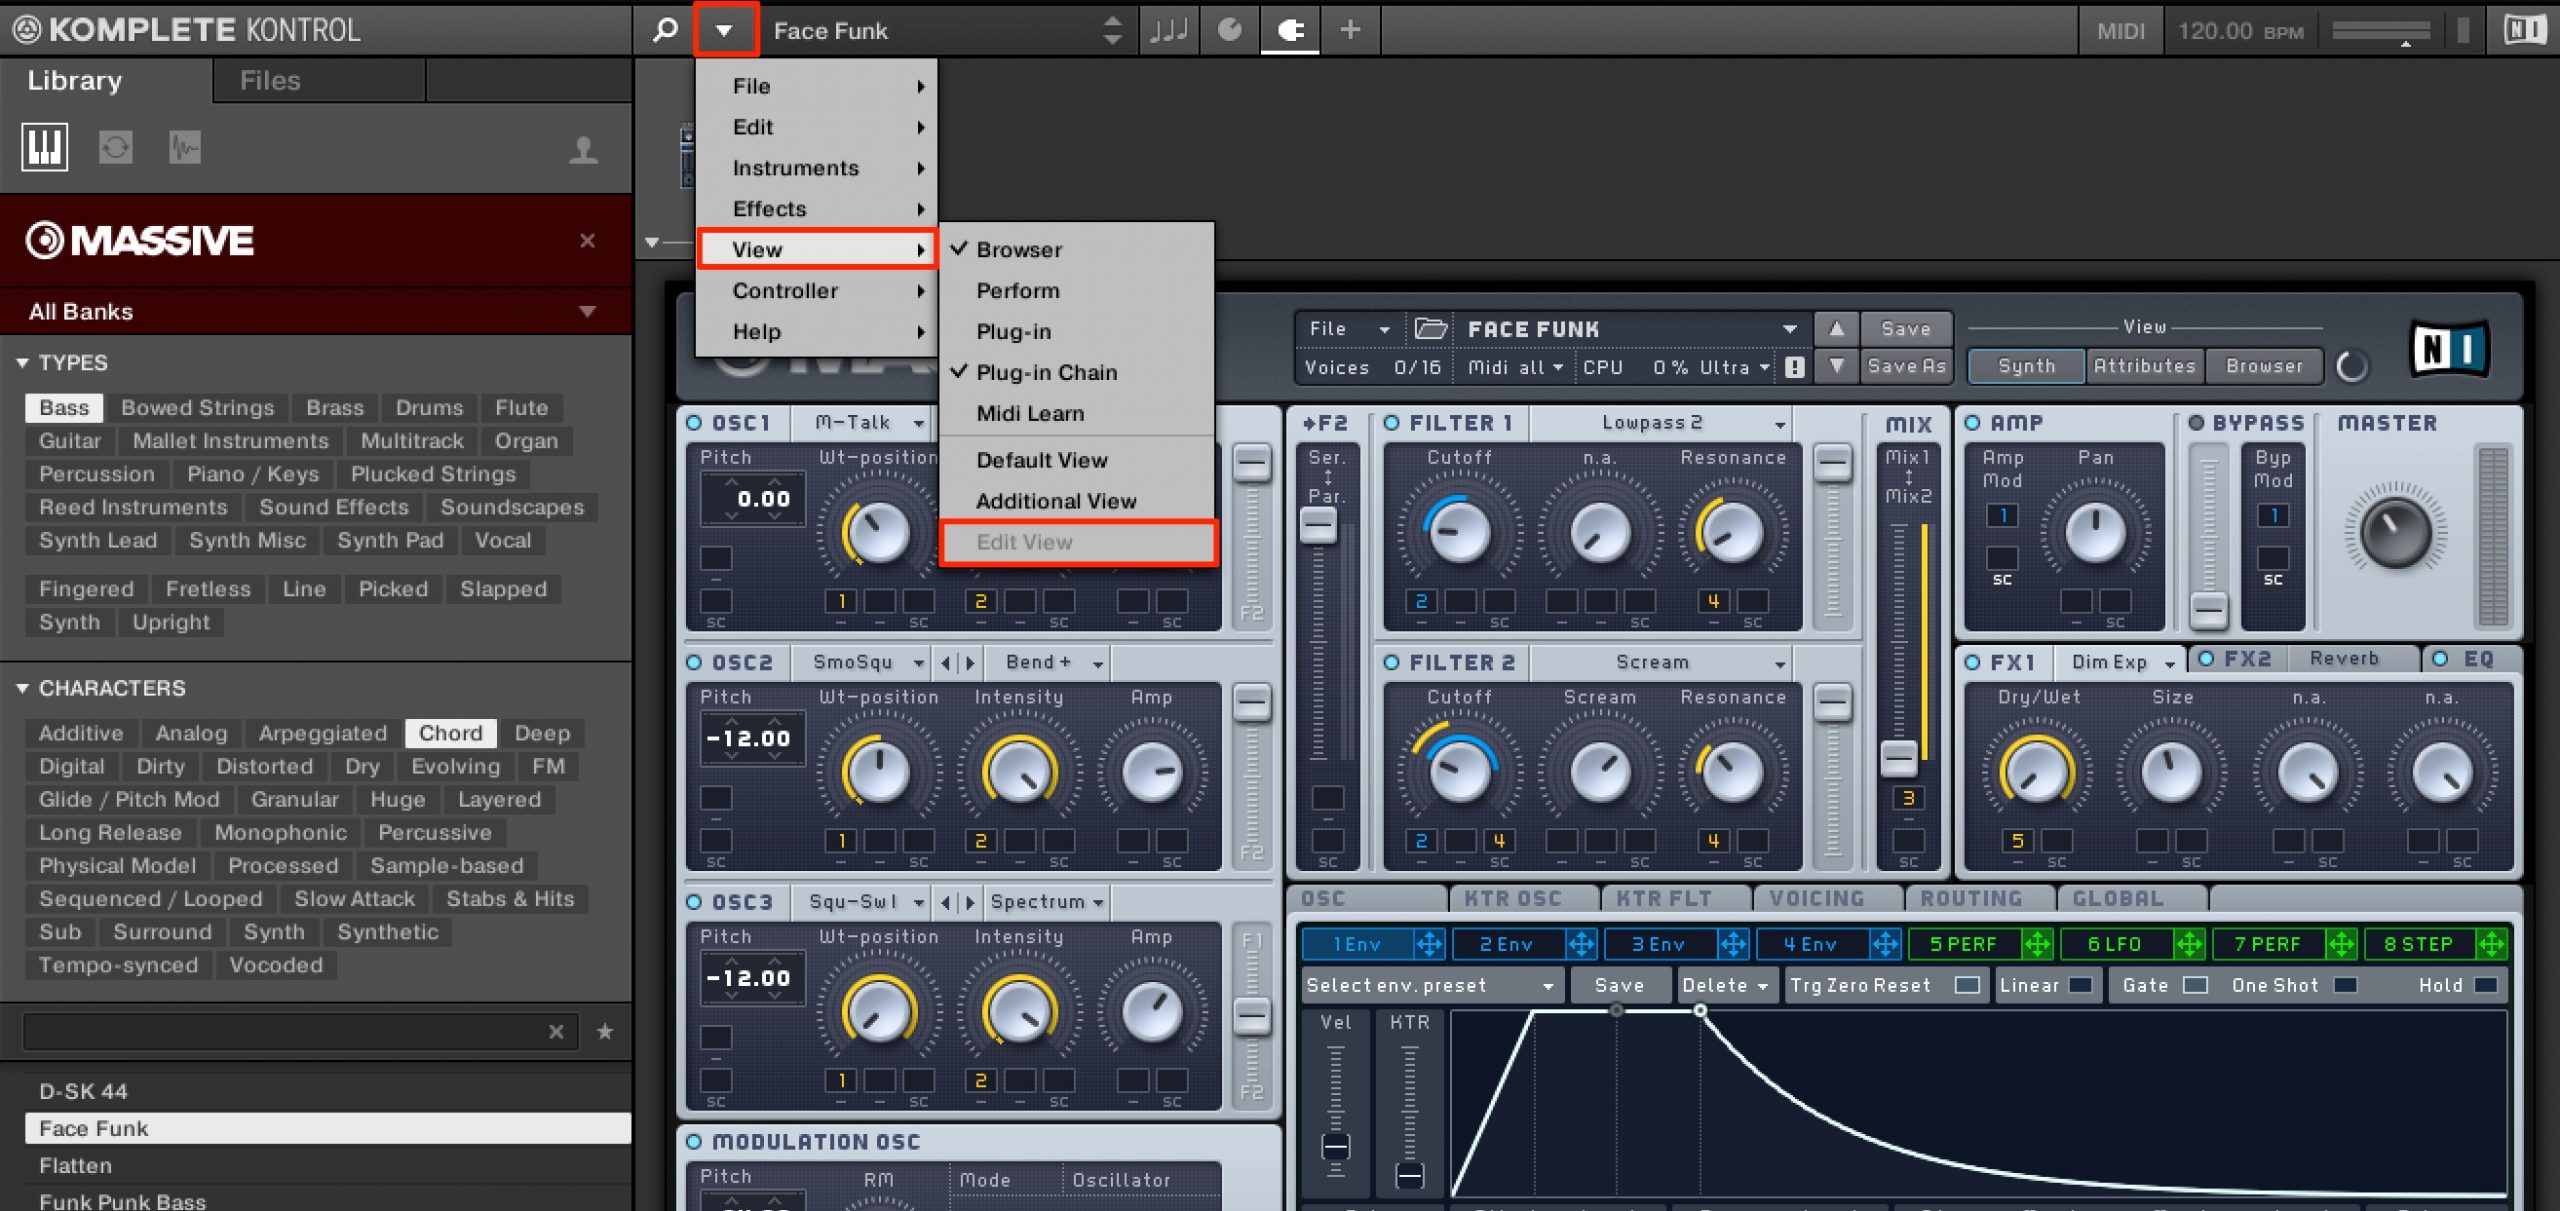Click the Save As button

pyautogui.click(x=1906, y=366)
